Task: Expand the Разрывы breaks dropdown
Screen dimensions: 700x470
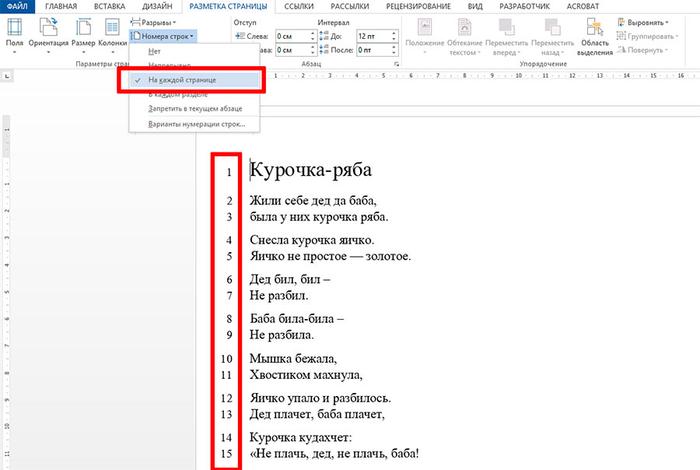Action: (x=156, y=21)
